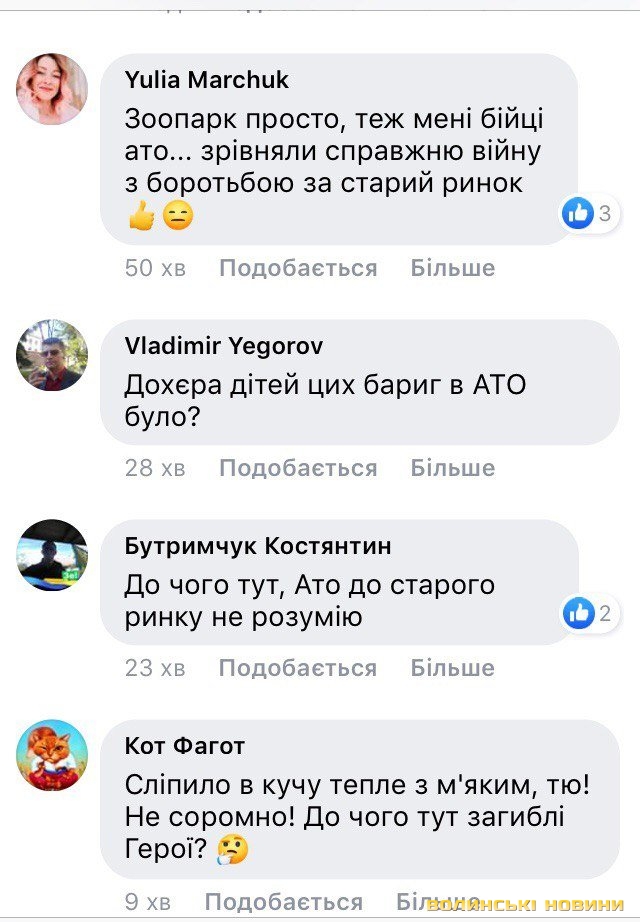Screen dimensions: 640x922
Task: Open Vladimir Yegorov's avatar photo
Action: (52, 355)
